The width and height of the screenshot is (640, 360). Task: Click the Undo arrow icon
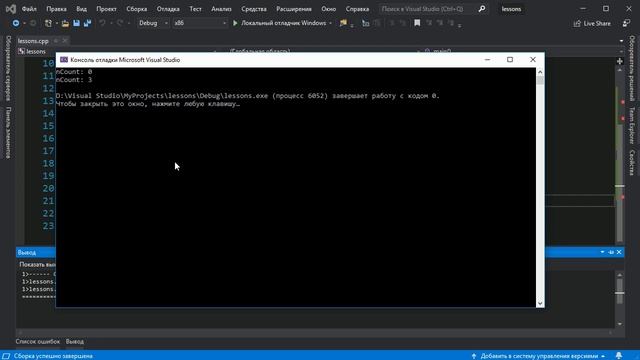(x=102, y=23)
